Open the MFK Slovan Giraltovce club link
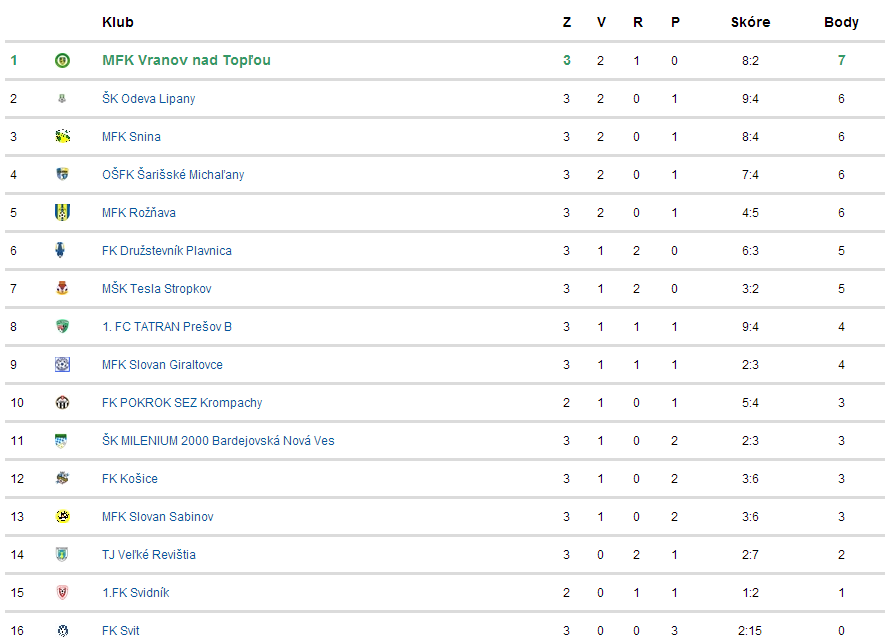Image resolution: width=887 pixels, height=643 pixels. pyautogui.click(x=162, y=365)
